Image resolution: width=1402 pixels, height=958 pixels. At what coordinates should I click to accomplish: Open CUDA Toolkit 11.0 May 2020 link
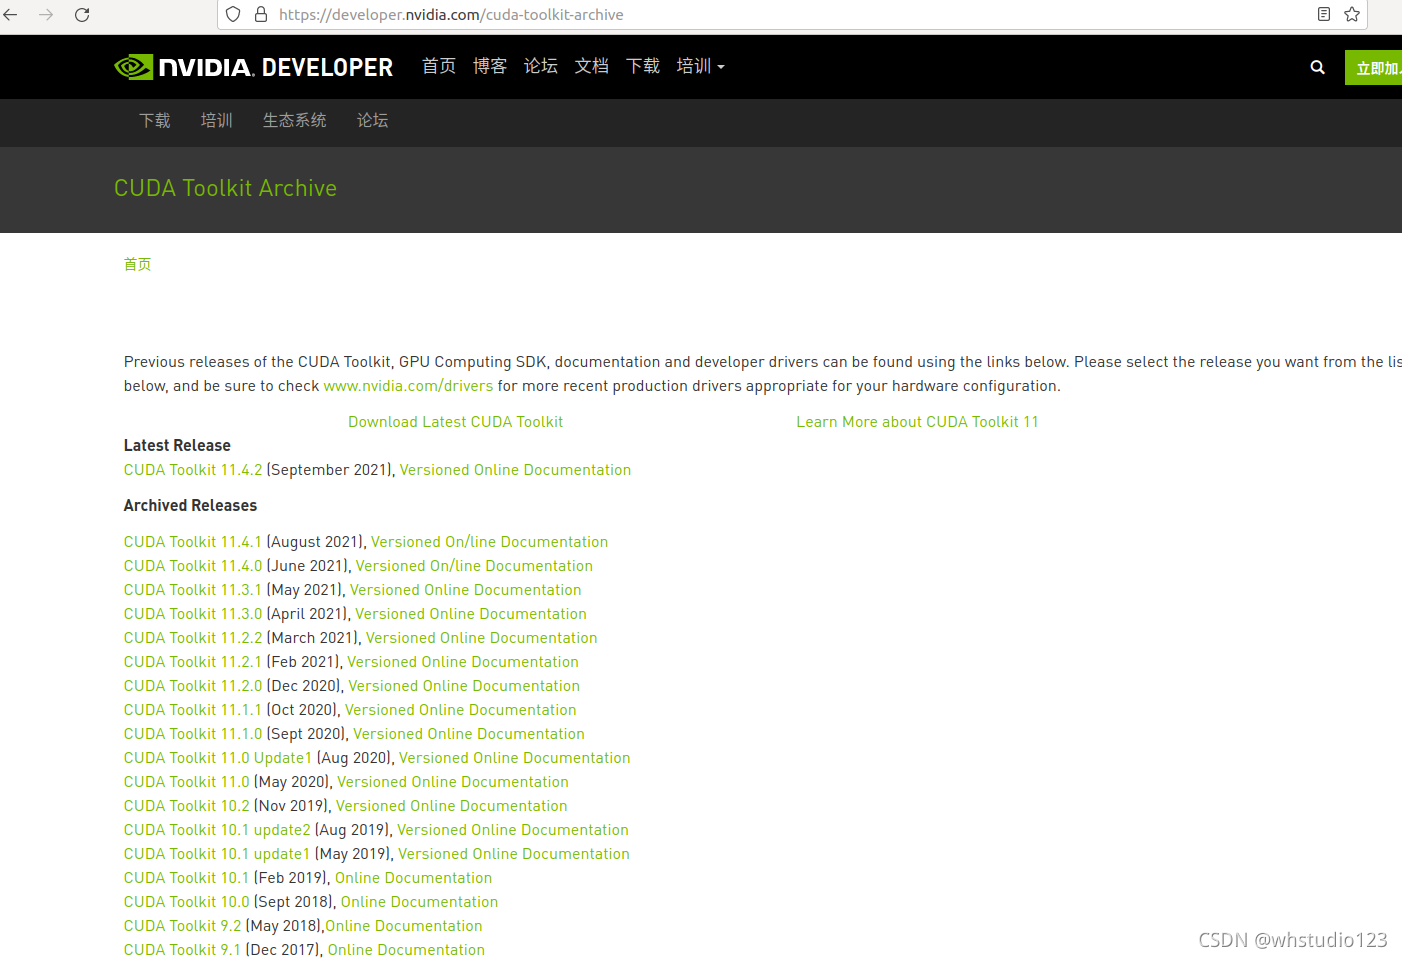click(187, 782)
